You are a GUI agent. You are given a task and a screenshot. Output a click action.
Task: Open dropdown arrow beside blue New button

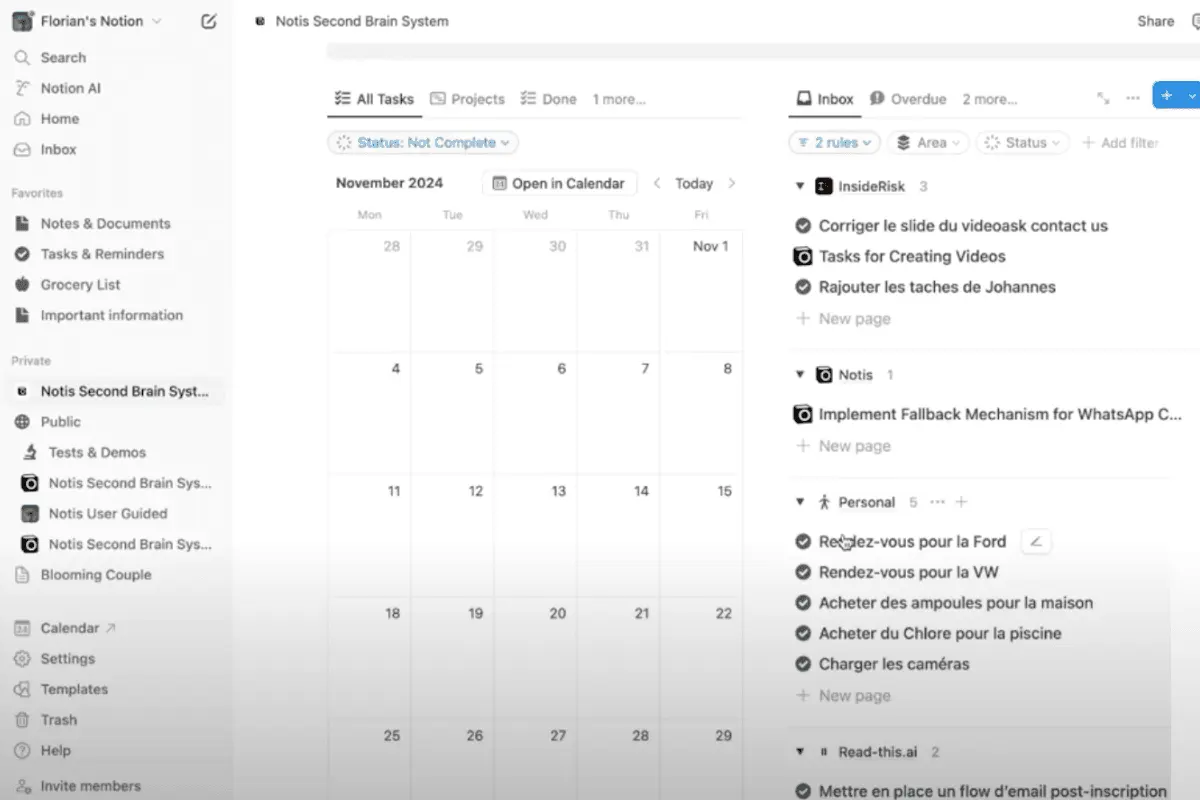[x=1191, y=96]
